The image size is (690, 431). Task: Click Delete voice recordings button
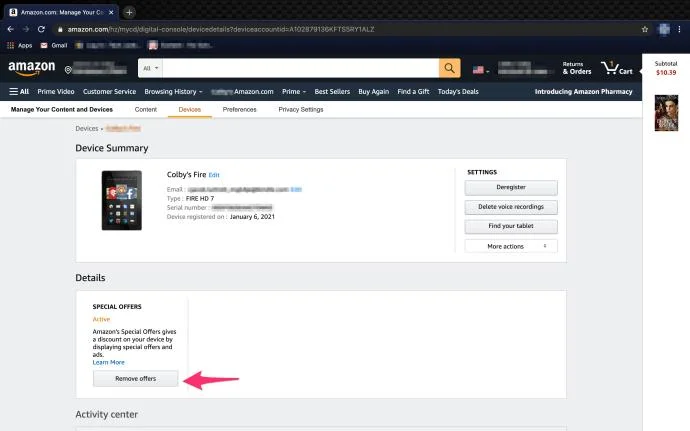tap(511, 207)
